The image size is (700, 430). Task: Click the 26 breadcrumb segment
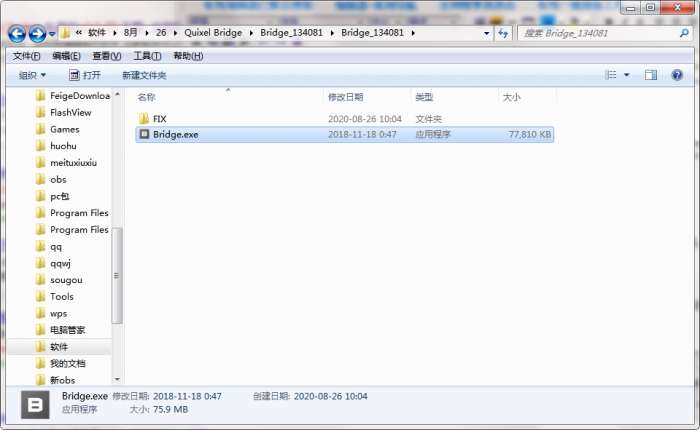pyautogui.click(x=161, y=33)
